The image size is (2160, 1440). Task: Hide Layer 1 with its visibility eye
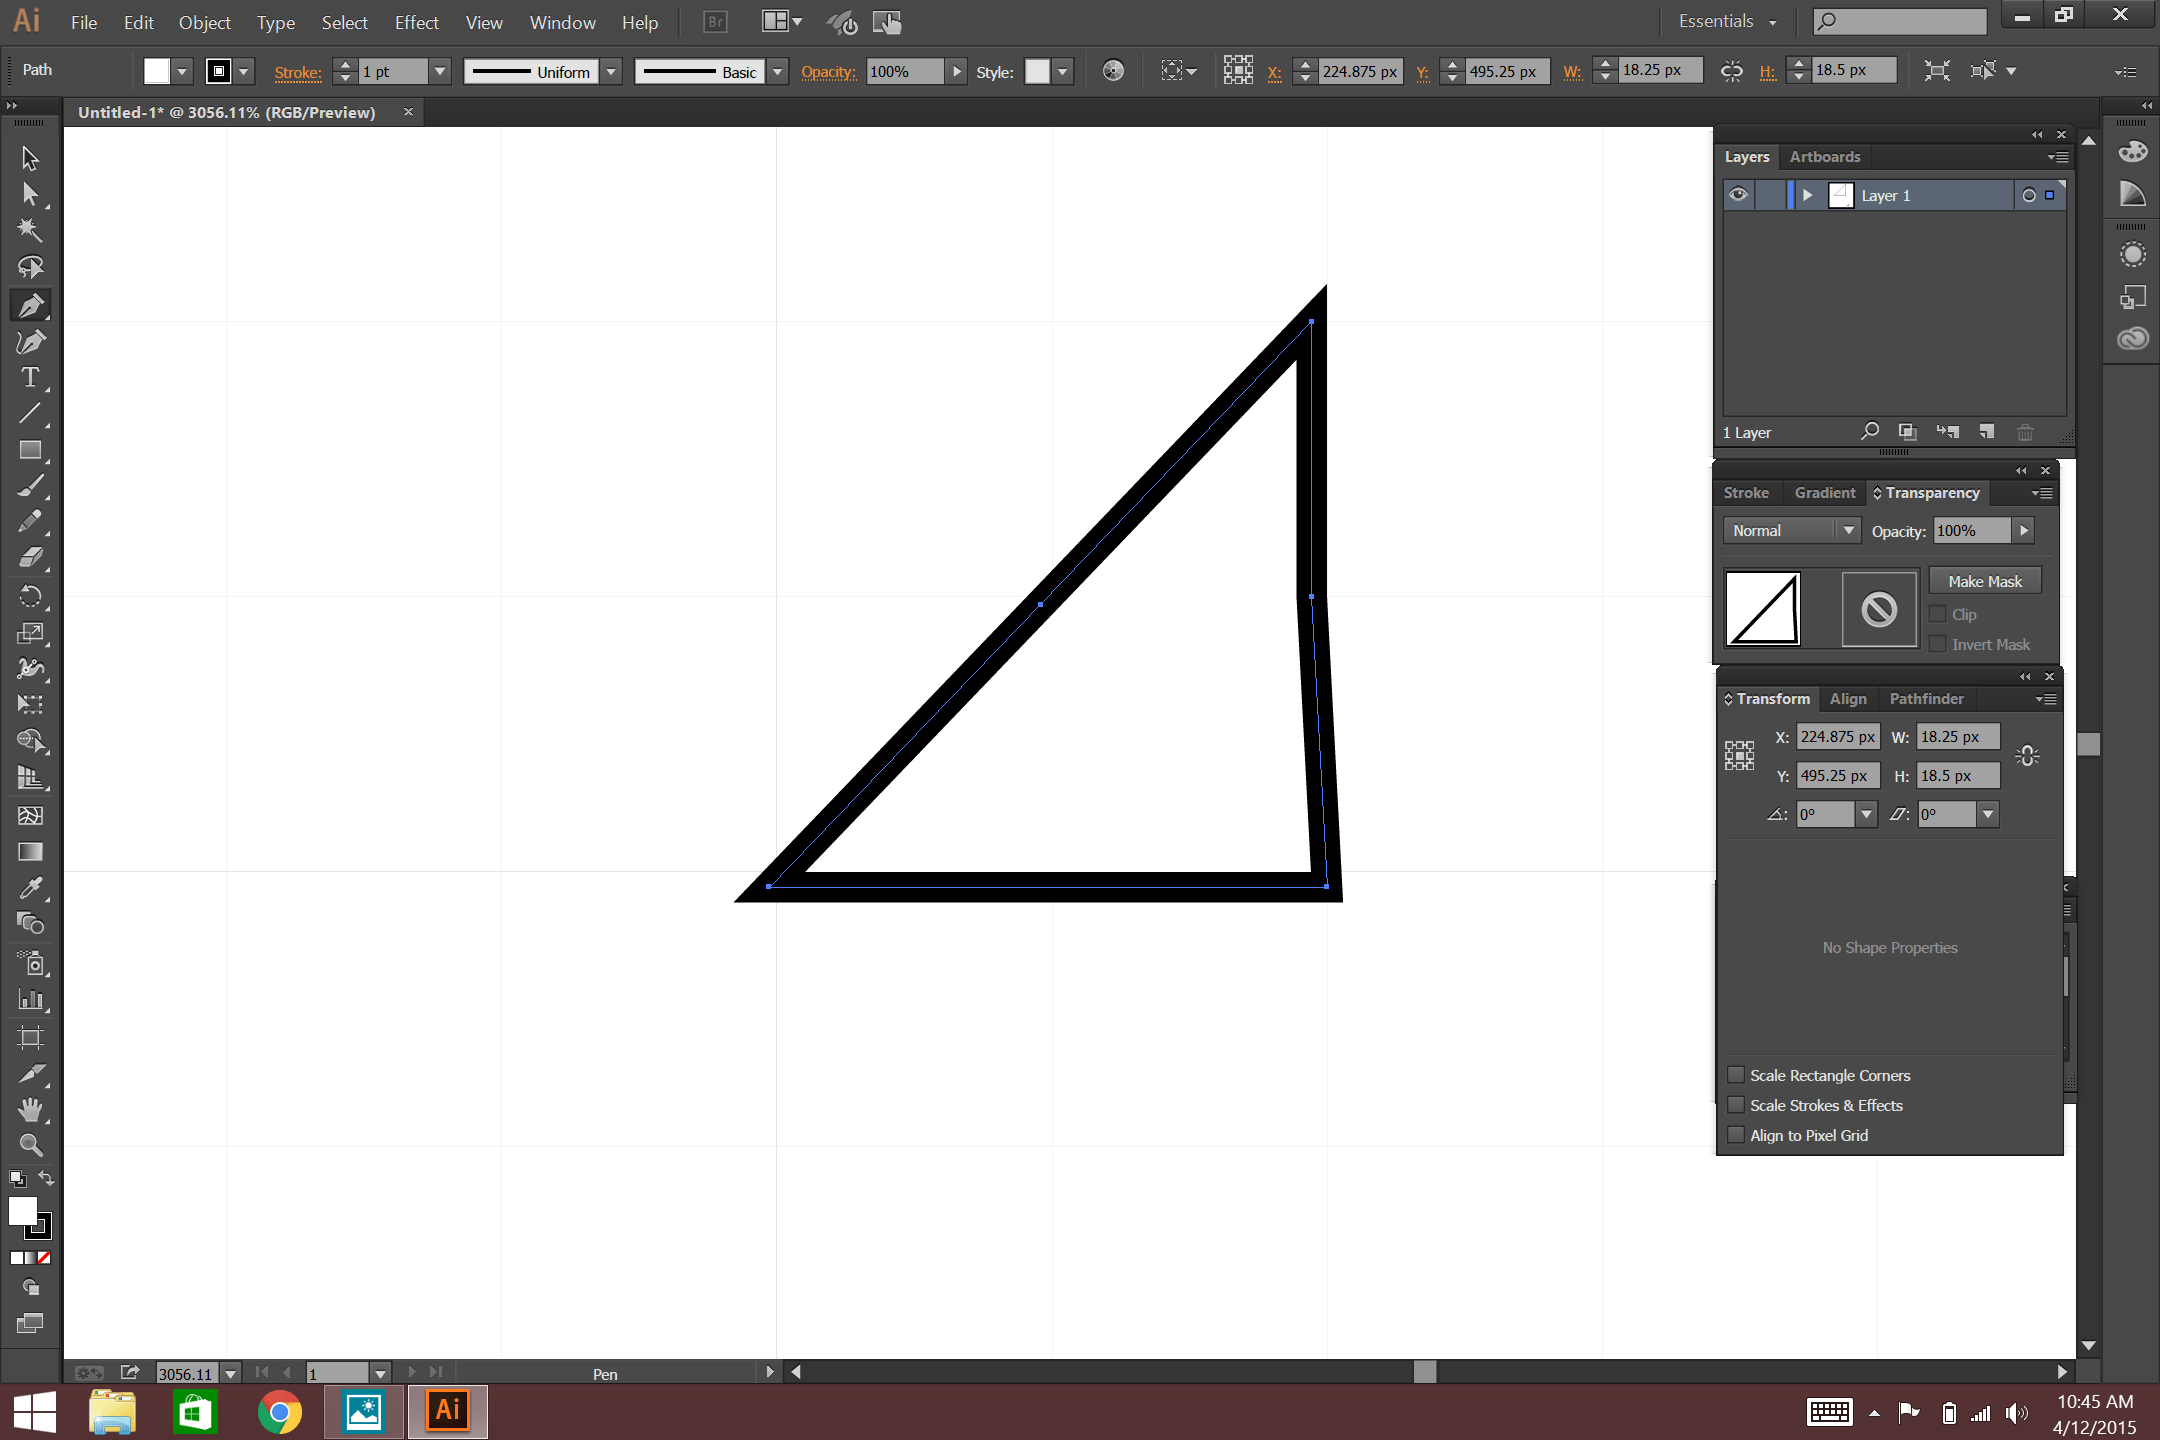click(1737, 195)
